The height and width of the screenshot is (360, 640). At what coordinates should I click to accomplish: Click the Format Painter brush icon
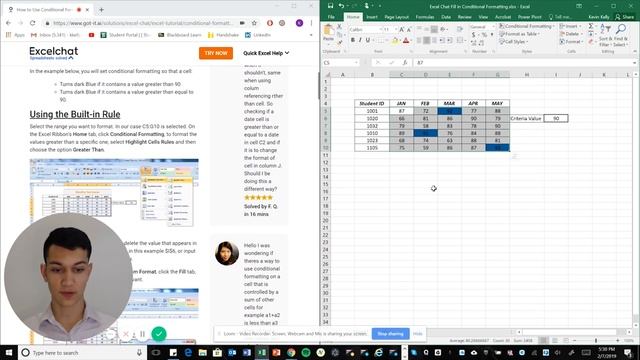[340, 42]
